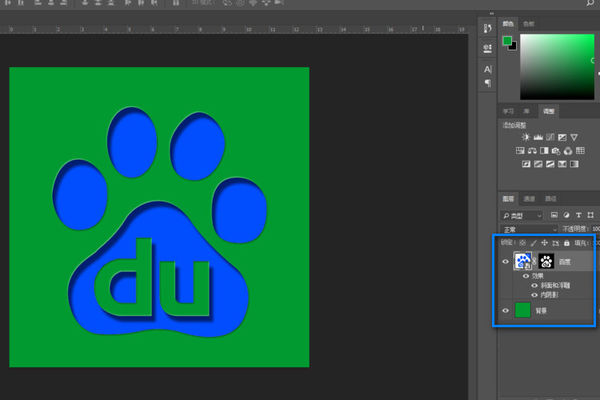Click the 背景 layer name

[x=541, y=311]
